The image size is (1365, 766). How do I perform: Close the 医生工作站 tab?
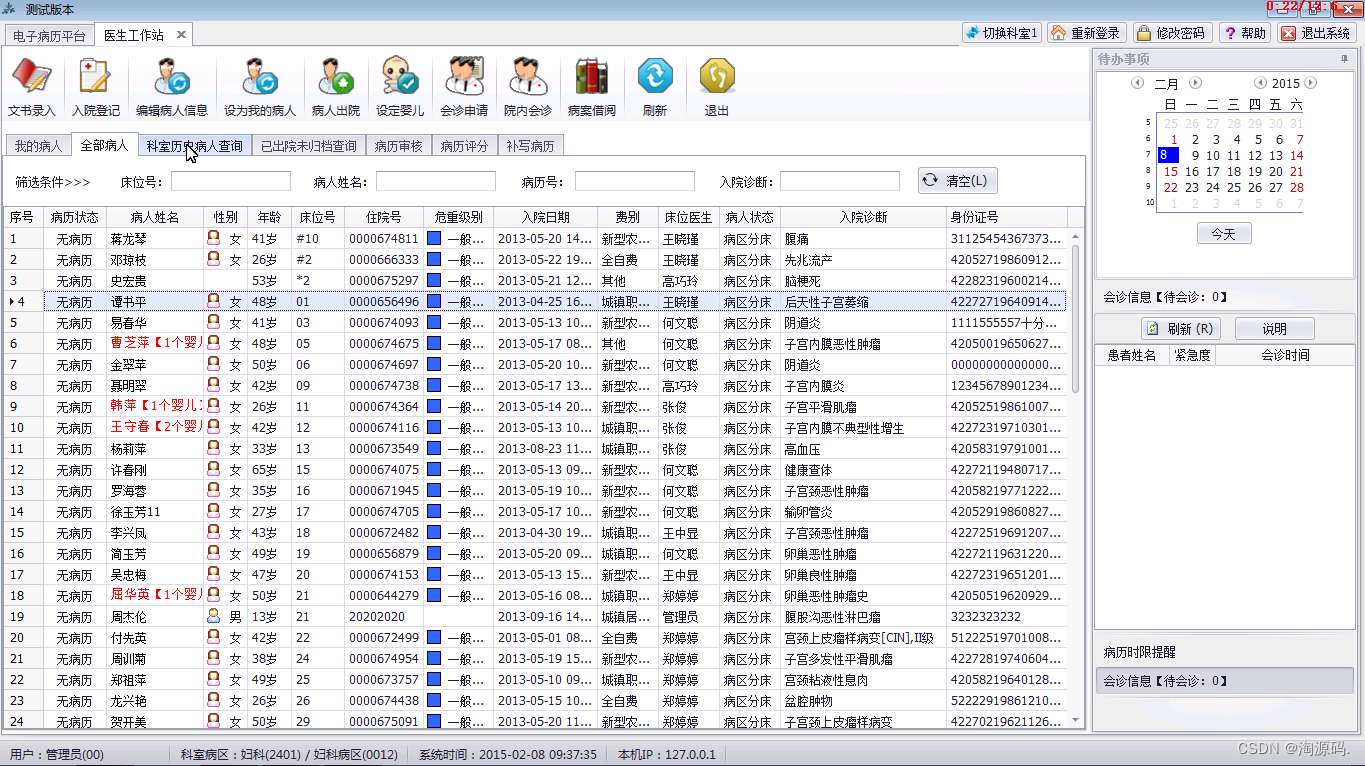point(182,35)
